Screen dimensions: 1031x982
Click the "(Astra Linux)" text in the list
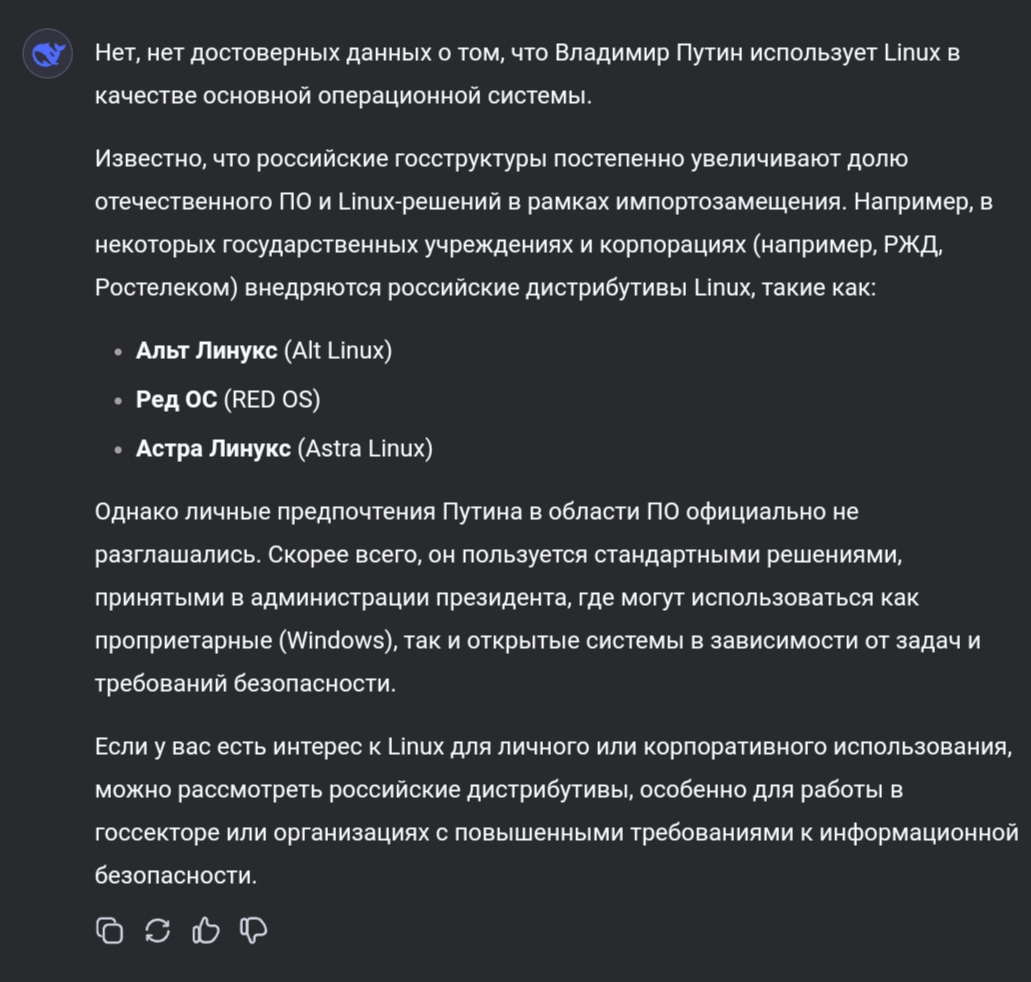(365, 449)
